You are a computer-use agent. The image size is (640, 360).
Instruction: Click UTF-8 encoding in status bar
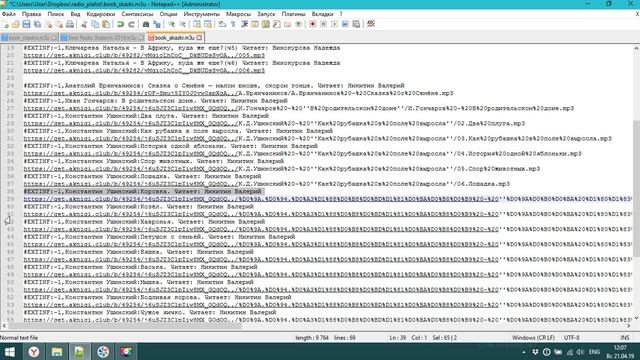click(571, 338)
